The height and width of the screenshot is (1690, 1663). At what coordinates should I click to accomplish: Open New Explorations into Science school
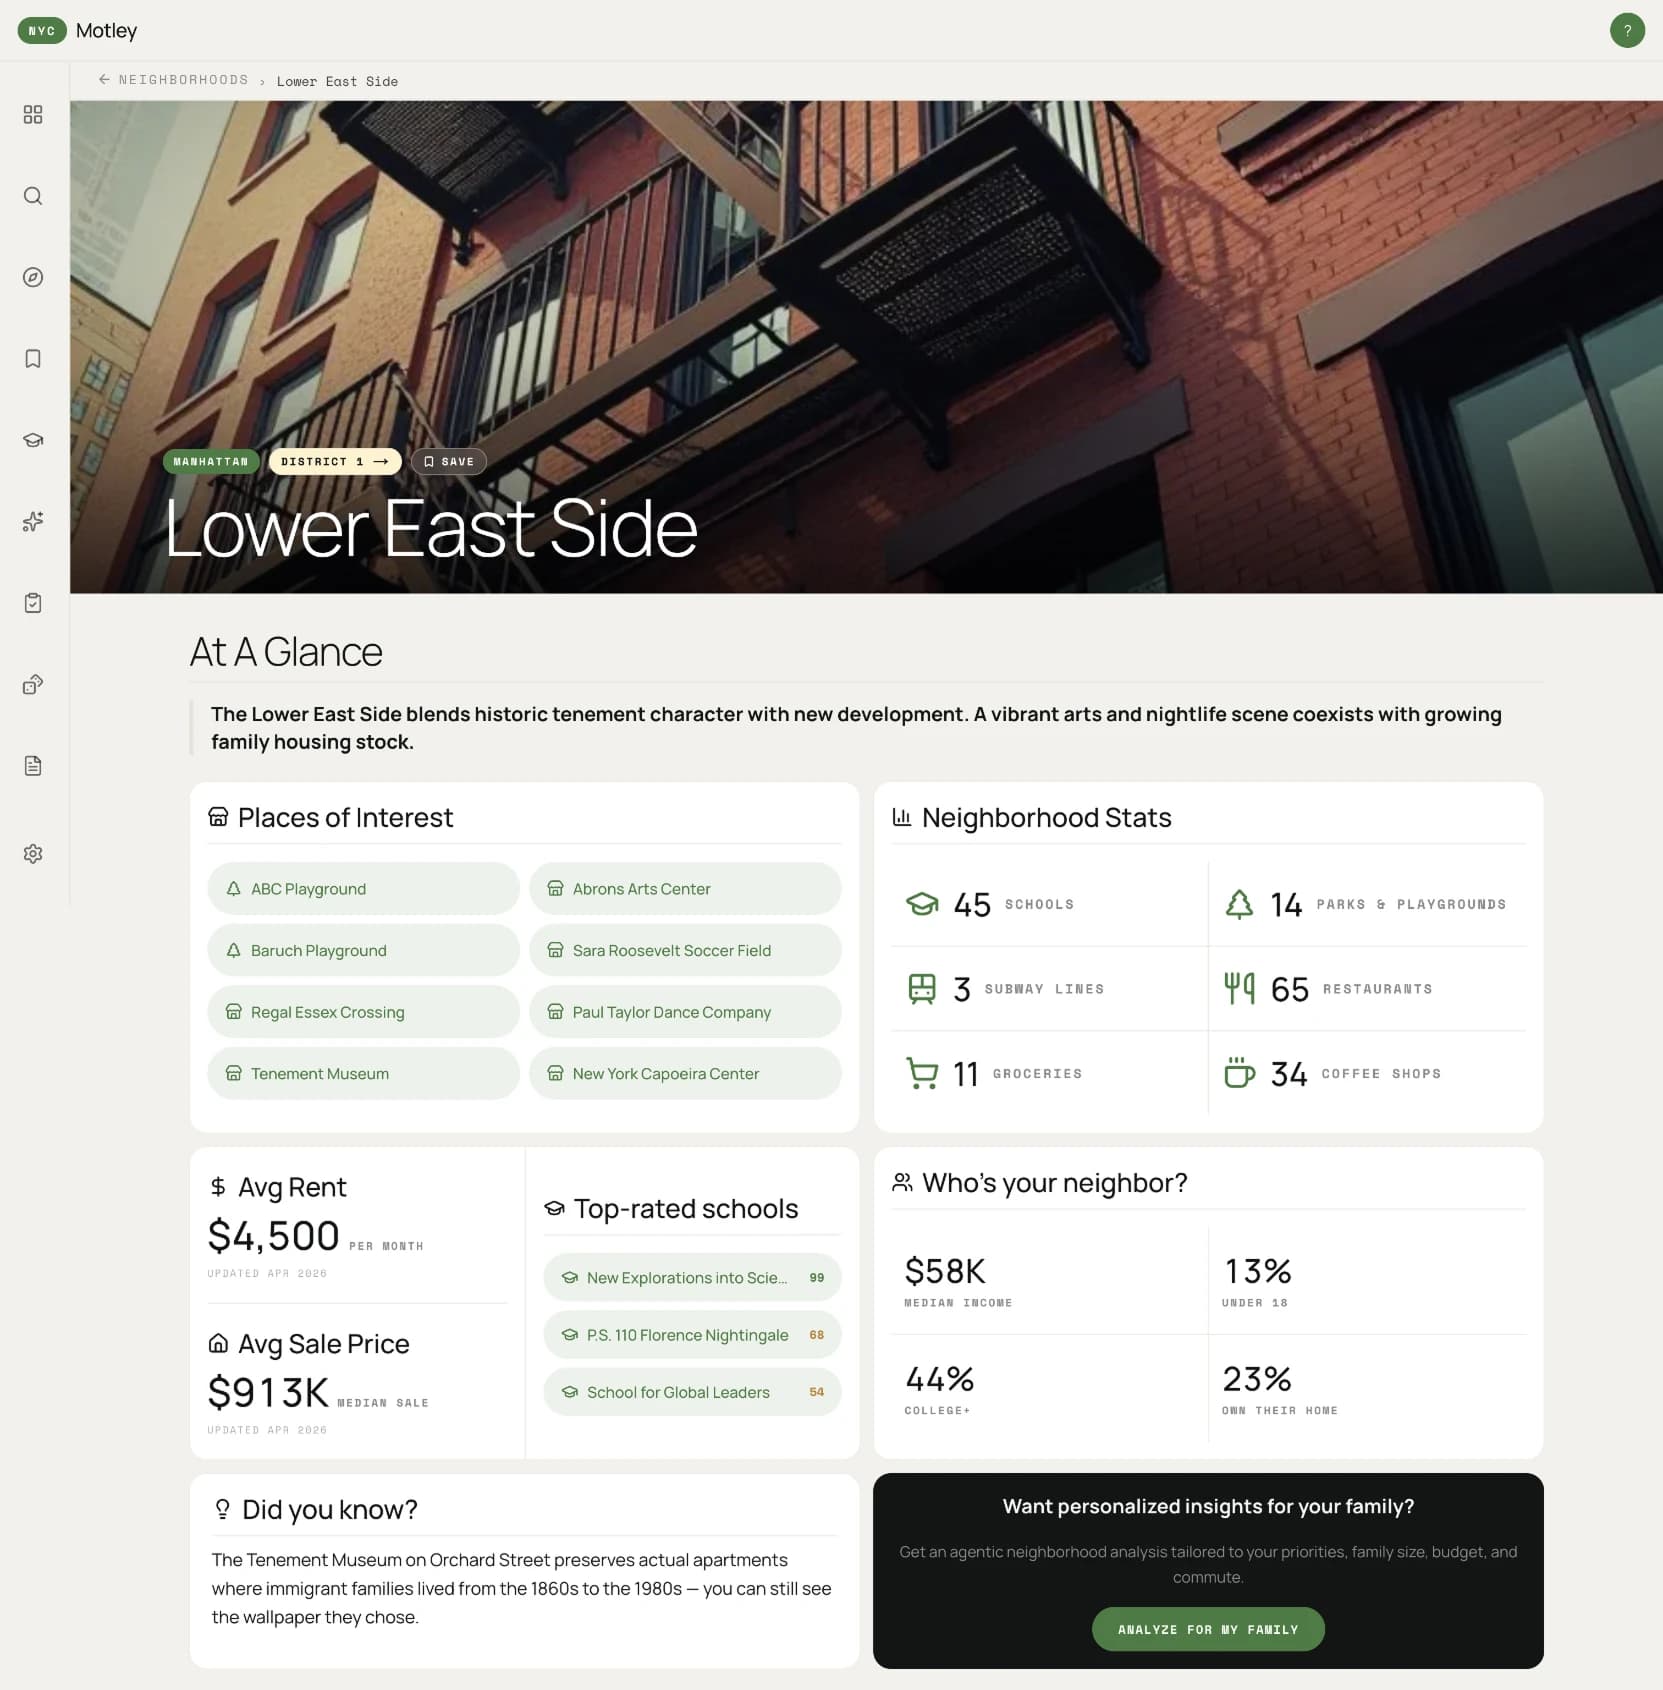pos(692,1277)
